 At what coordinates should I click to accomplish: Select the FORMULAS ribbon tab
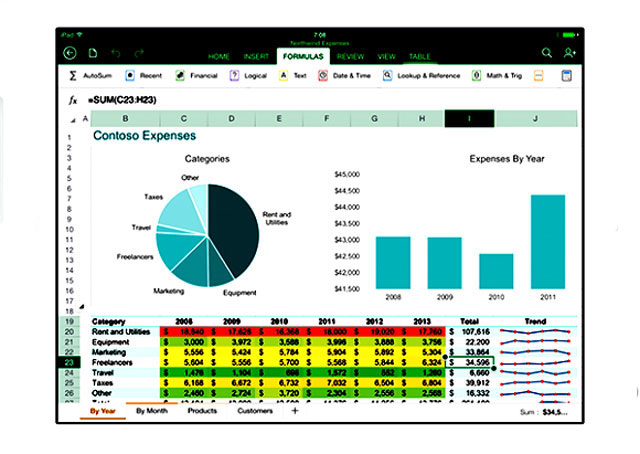pos(303,56)
